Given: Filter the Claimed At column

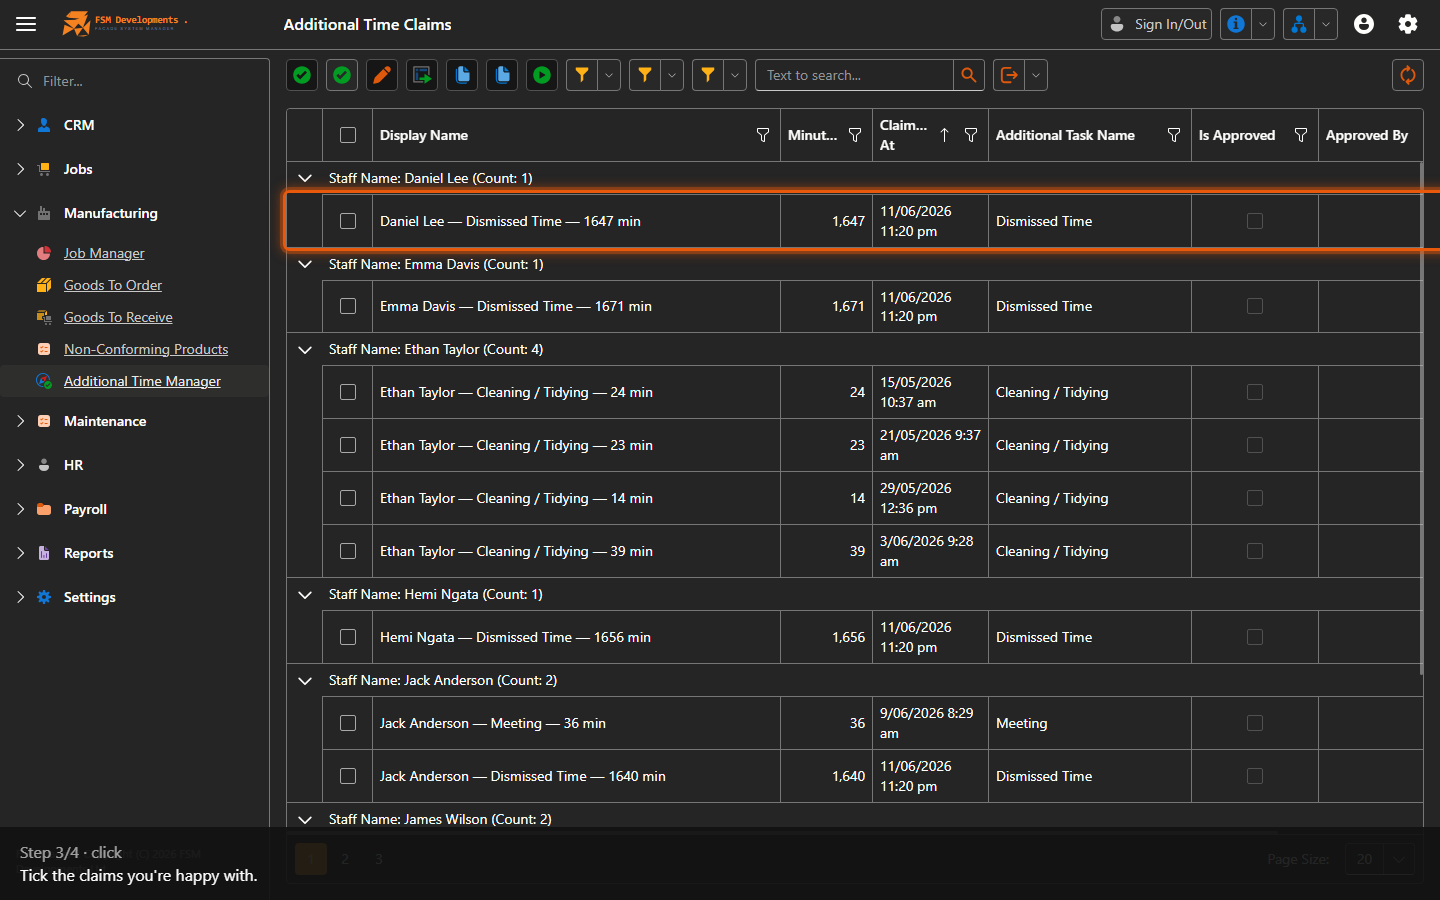Looking at the screenshot, I should click(971, 135).
